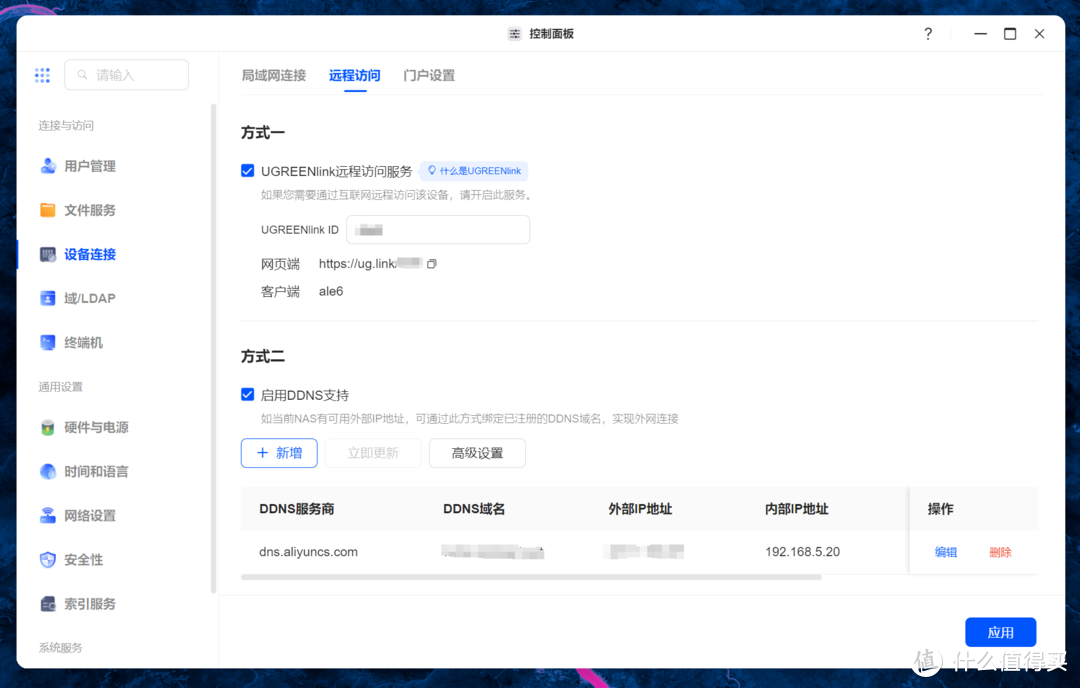Viewport: 1080px width, 688px height.
Task: Switch to the 门户设置 tab
Action: coord(428,75)
